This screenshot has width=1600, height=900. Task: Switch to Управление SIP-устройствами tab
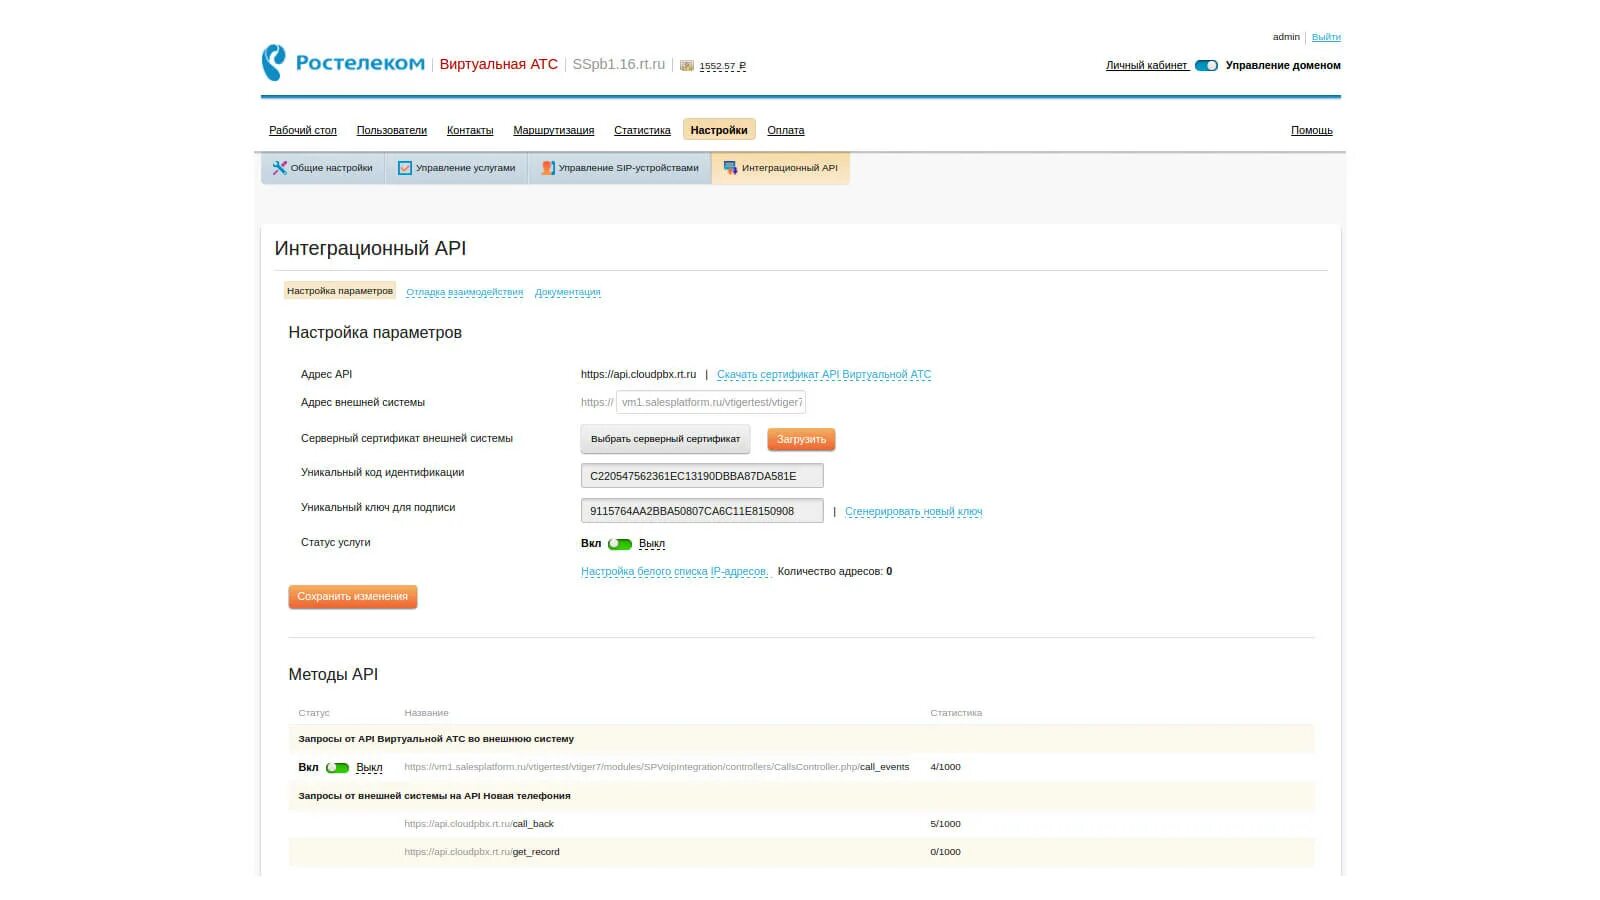point(620,168)
